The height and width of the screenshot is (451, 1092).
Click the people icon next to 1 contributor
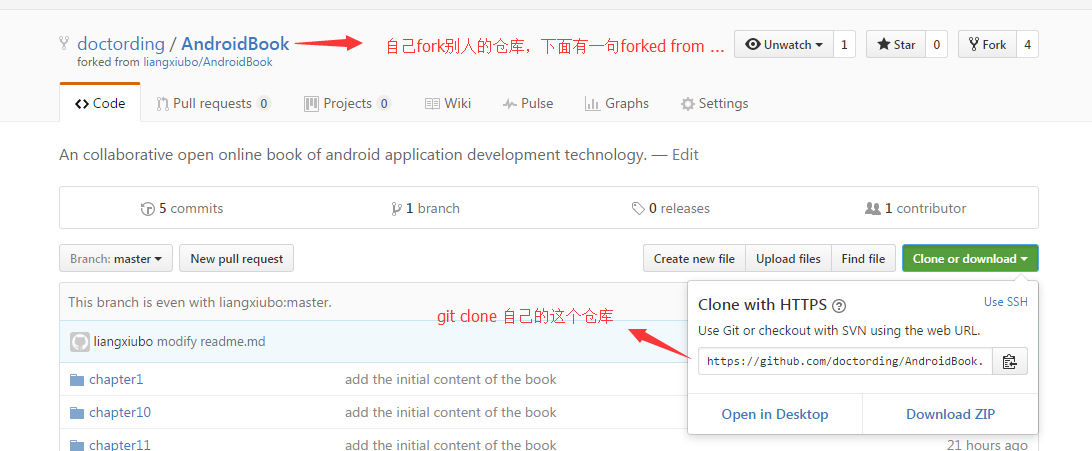click(x=873, y=208)
